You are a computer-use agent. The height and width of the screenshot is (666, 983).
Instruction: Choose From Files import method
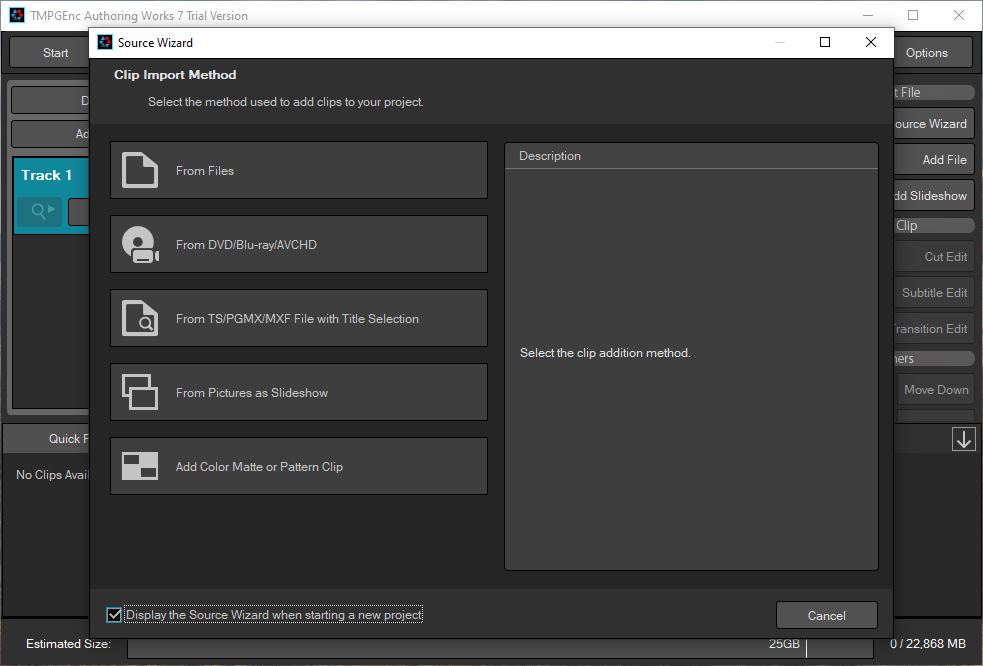point(298,170)
